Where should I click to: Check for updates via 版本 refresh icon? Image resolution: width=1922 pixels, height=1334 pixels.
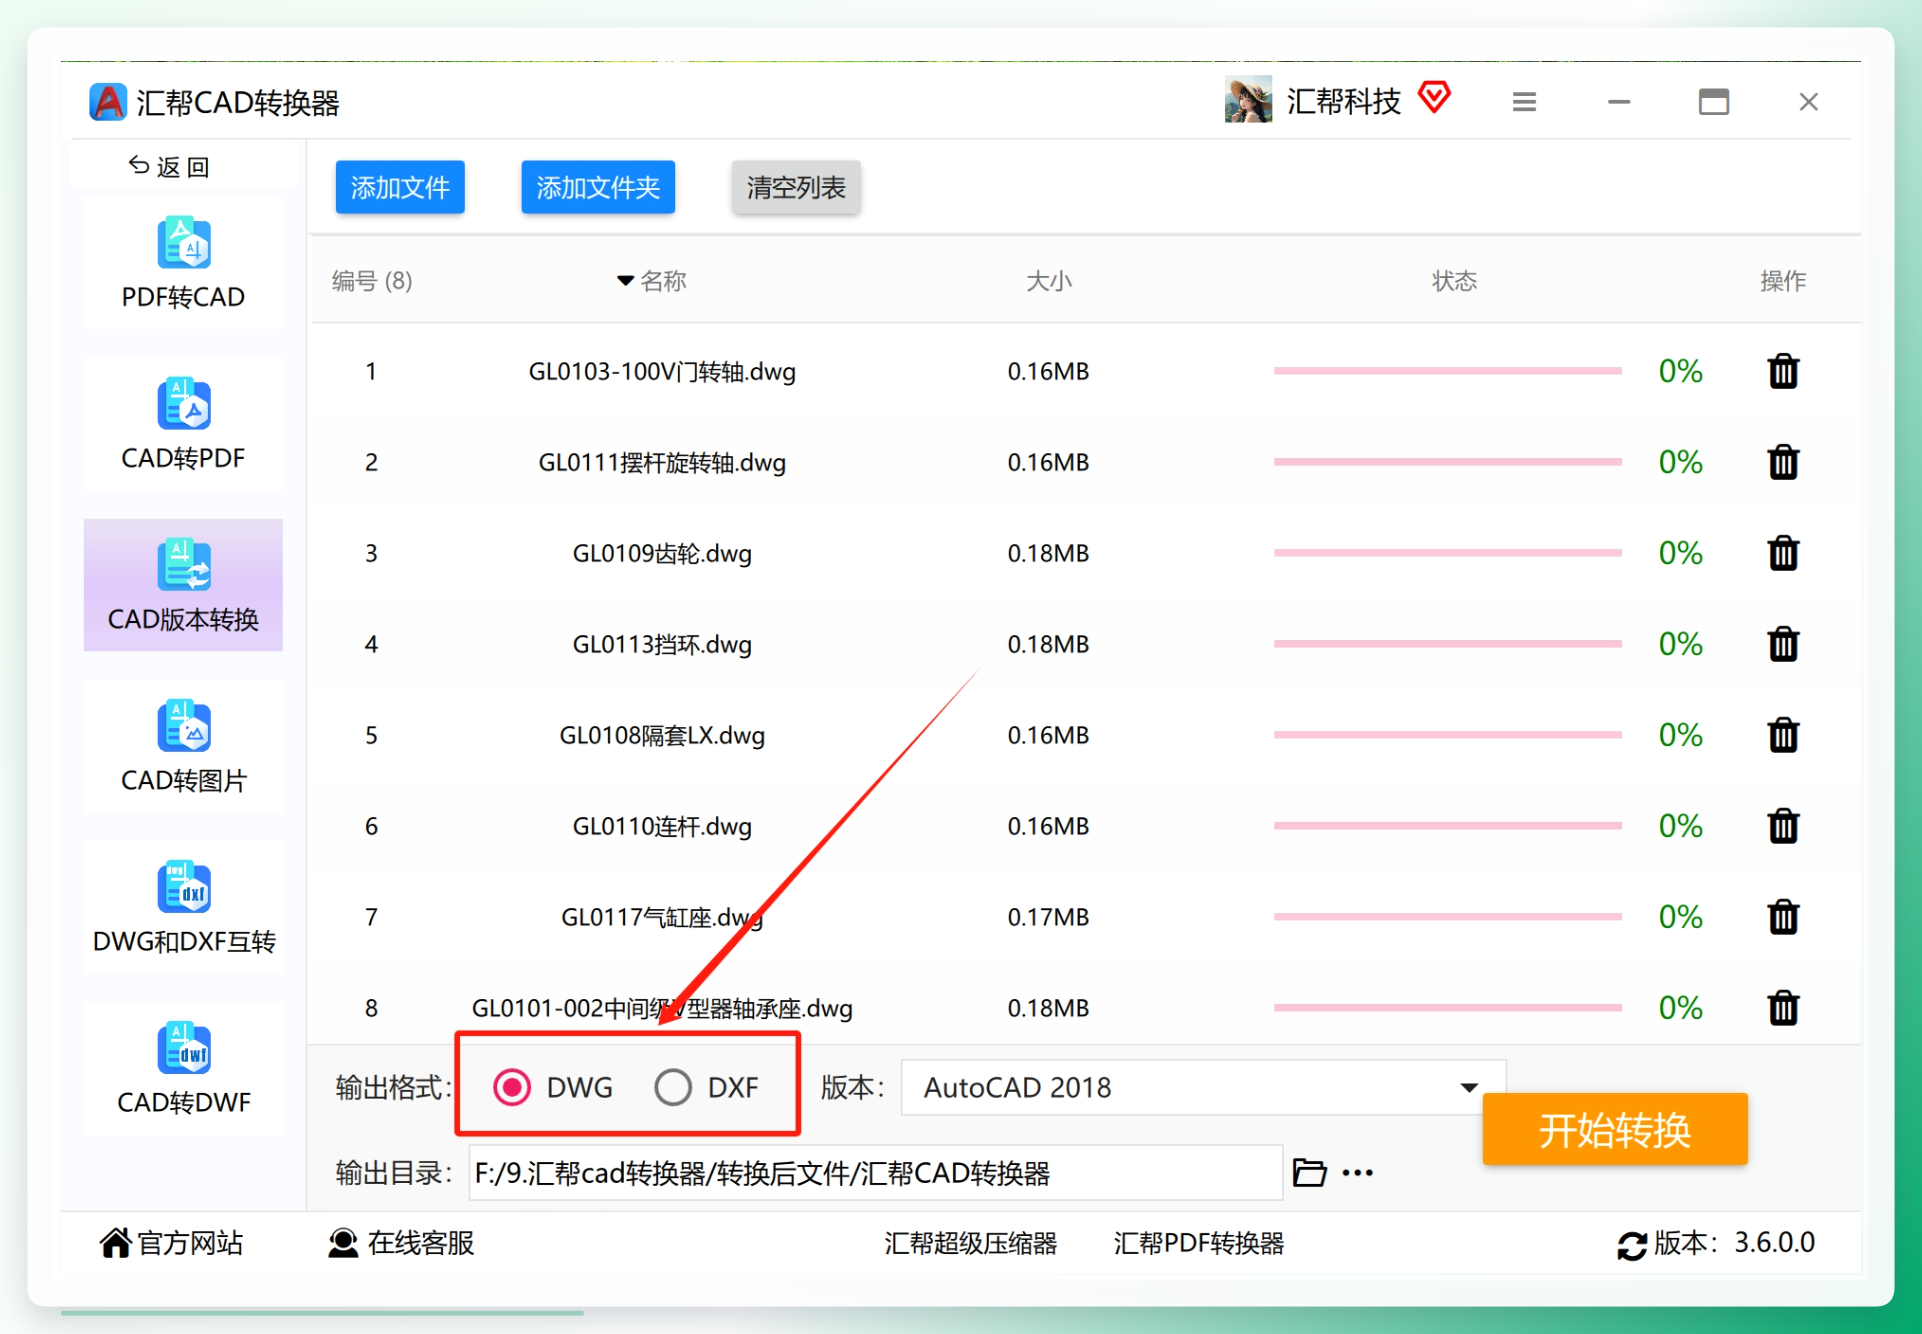[x=1631, y=1245]
